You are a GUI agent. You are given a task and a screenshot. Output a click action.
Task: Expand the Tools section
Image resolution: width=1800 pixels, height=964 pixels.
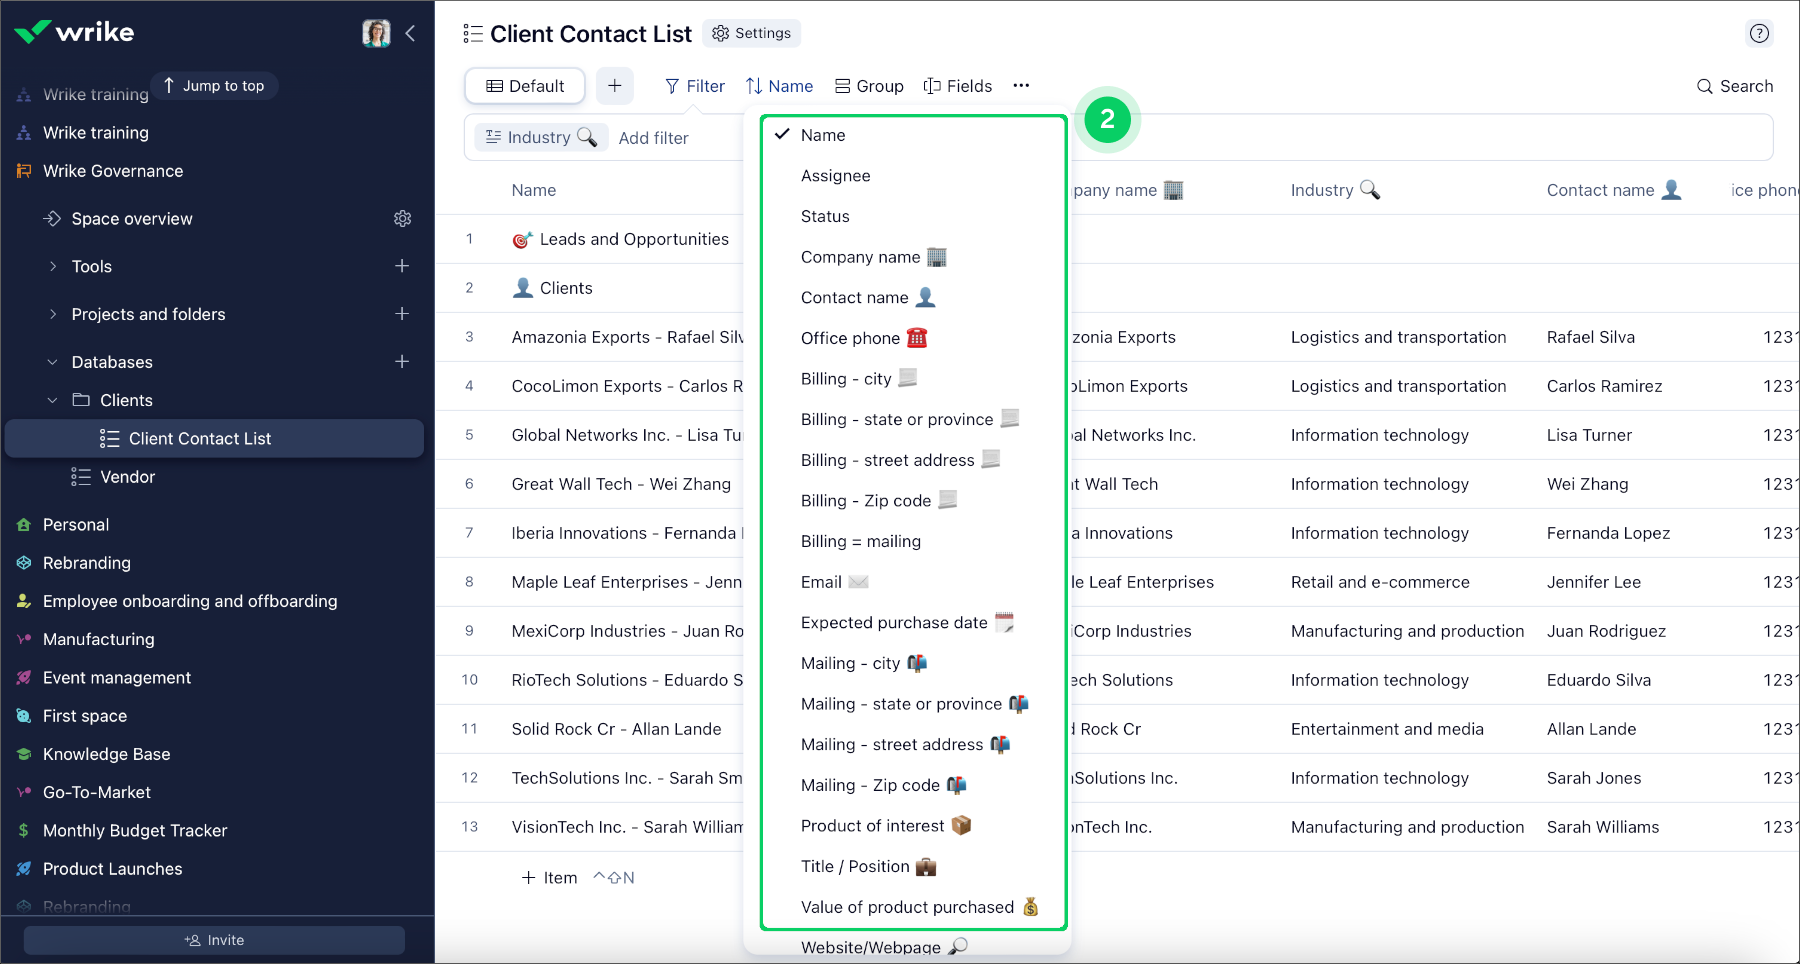pos(53,266)
